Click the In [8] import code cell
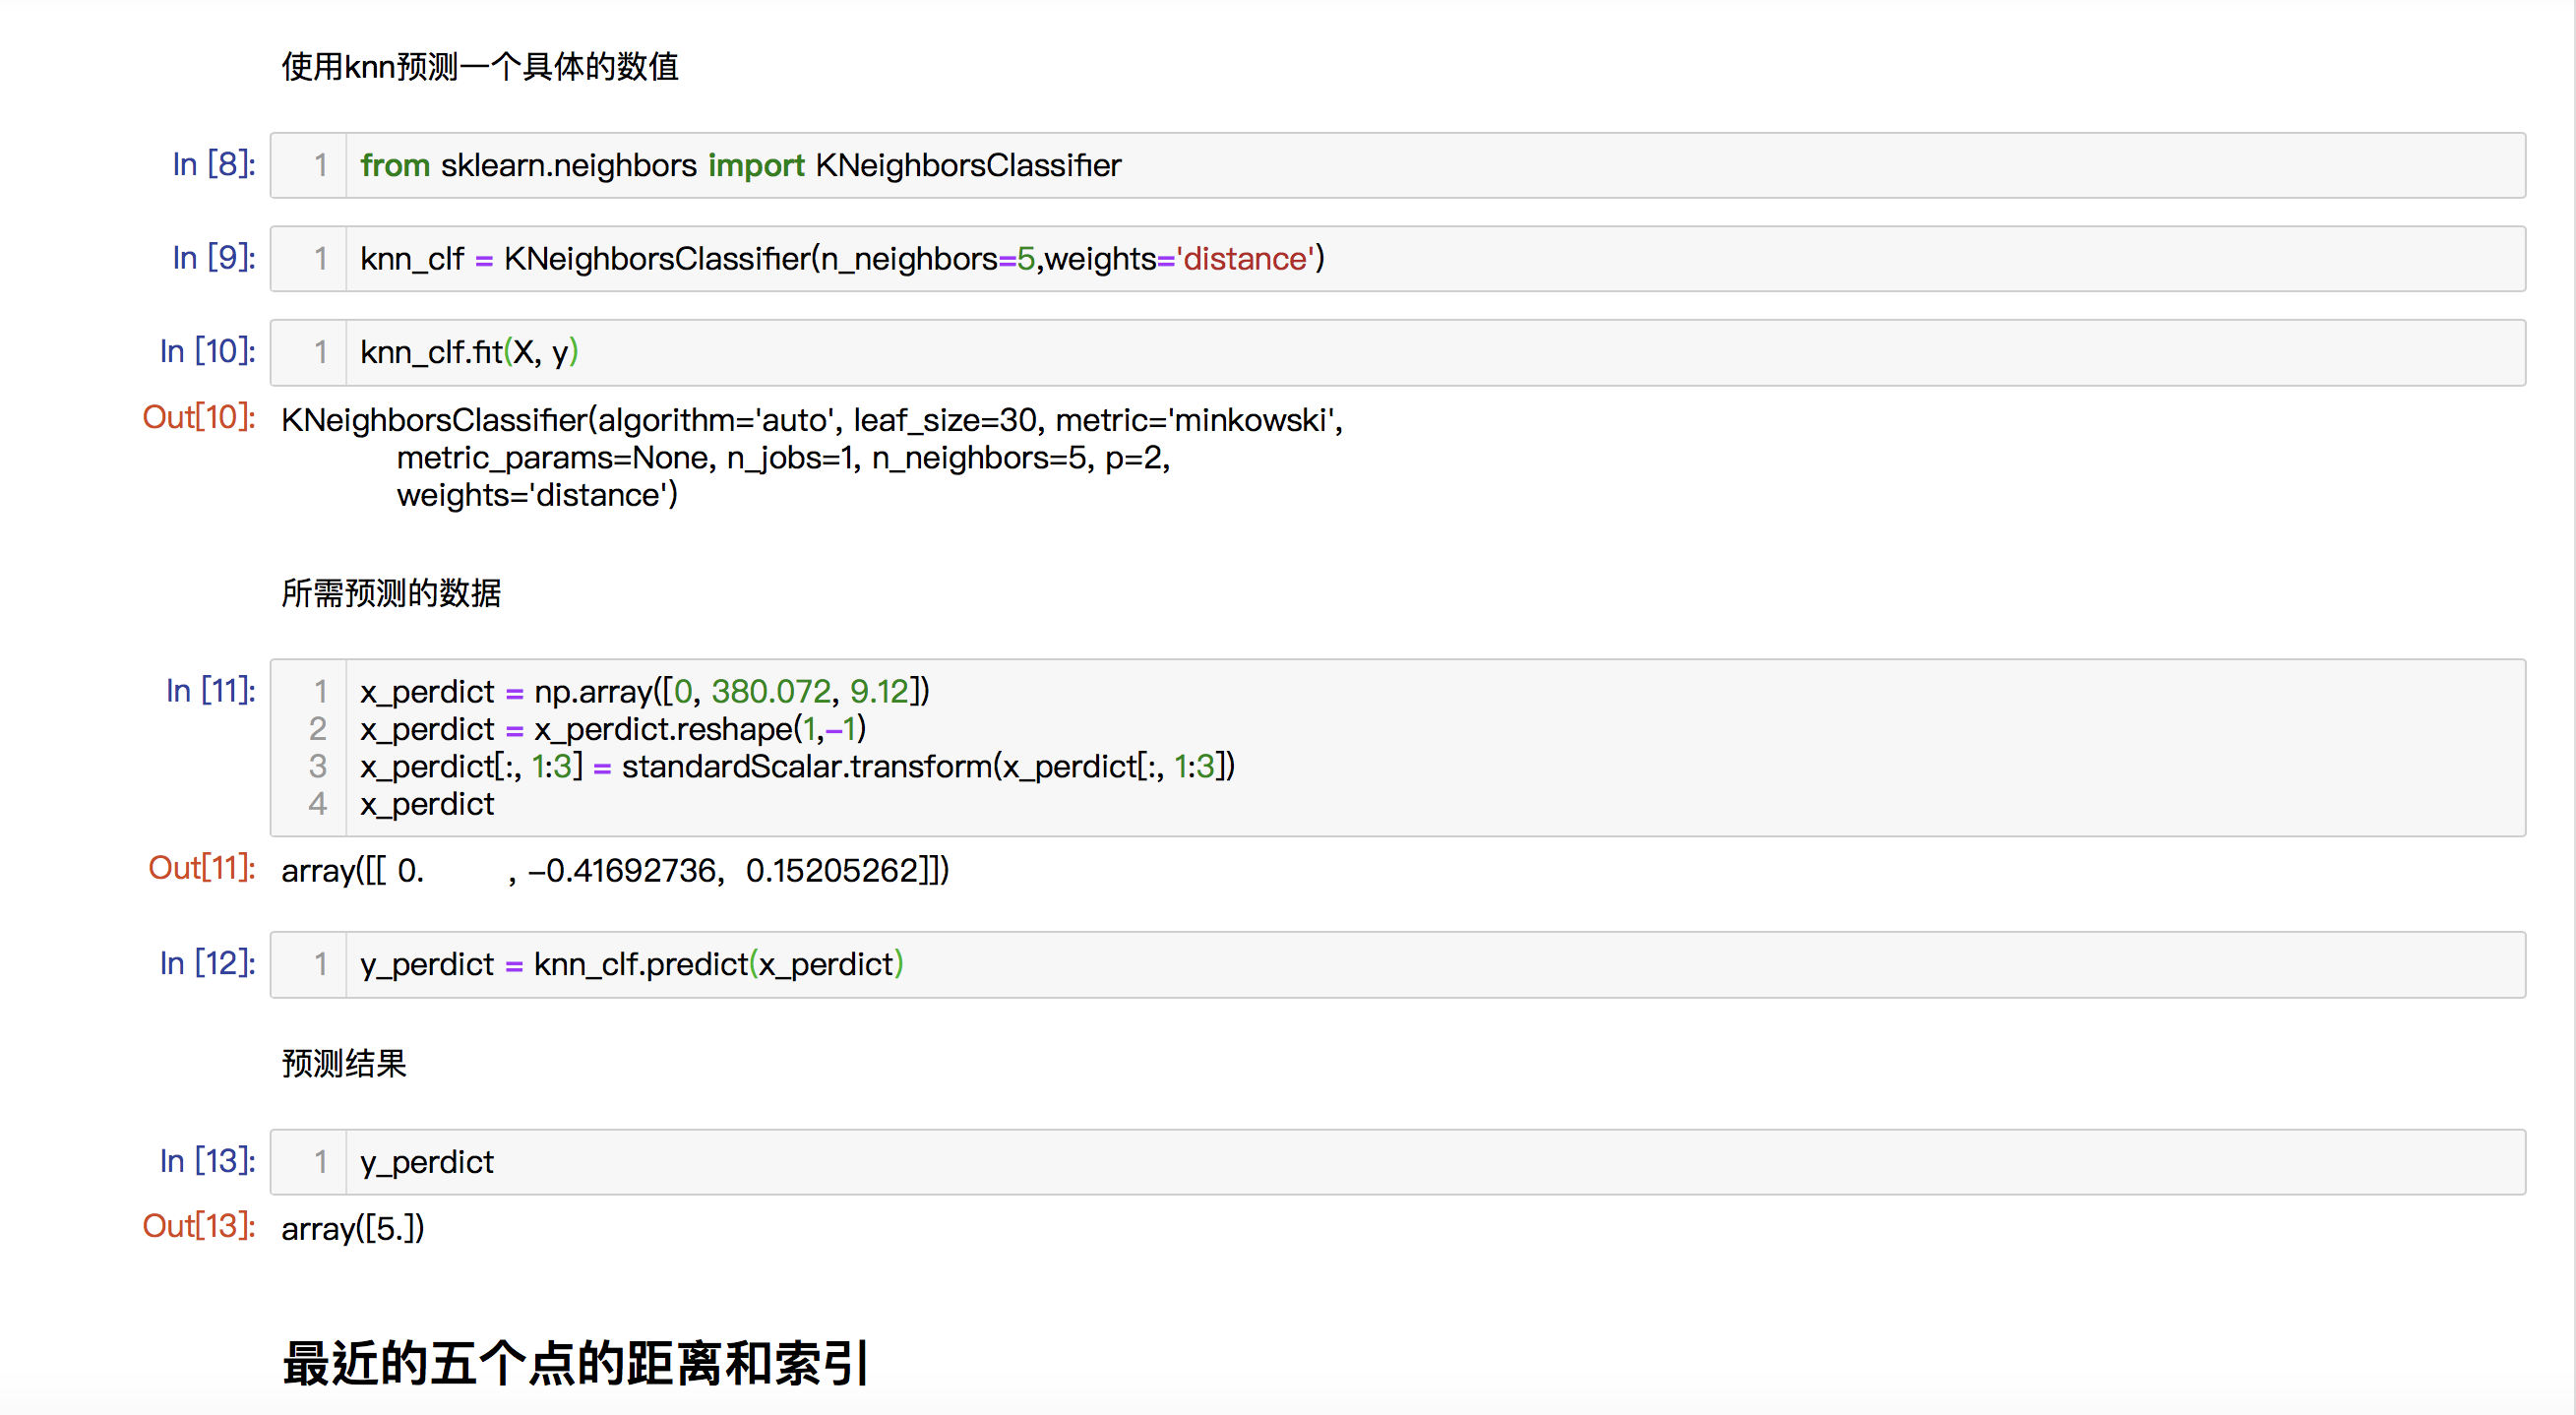 click(1397, 165)
